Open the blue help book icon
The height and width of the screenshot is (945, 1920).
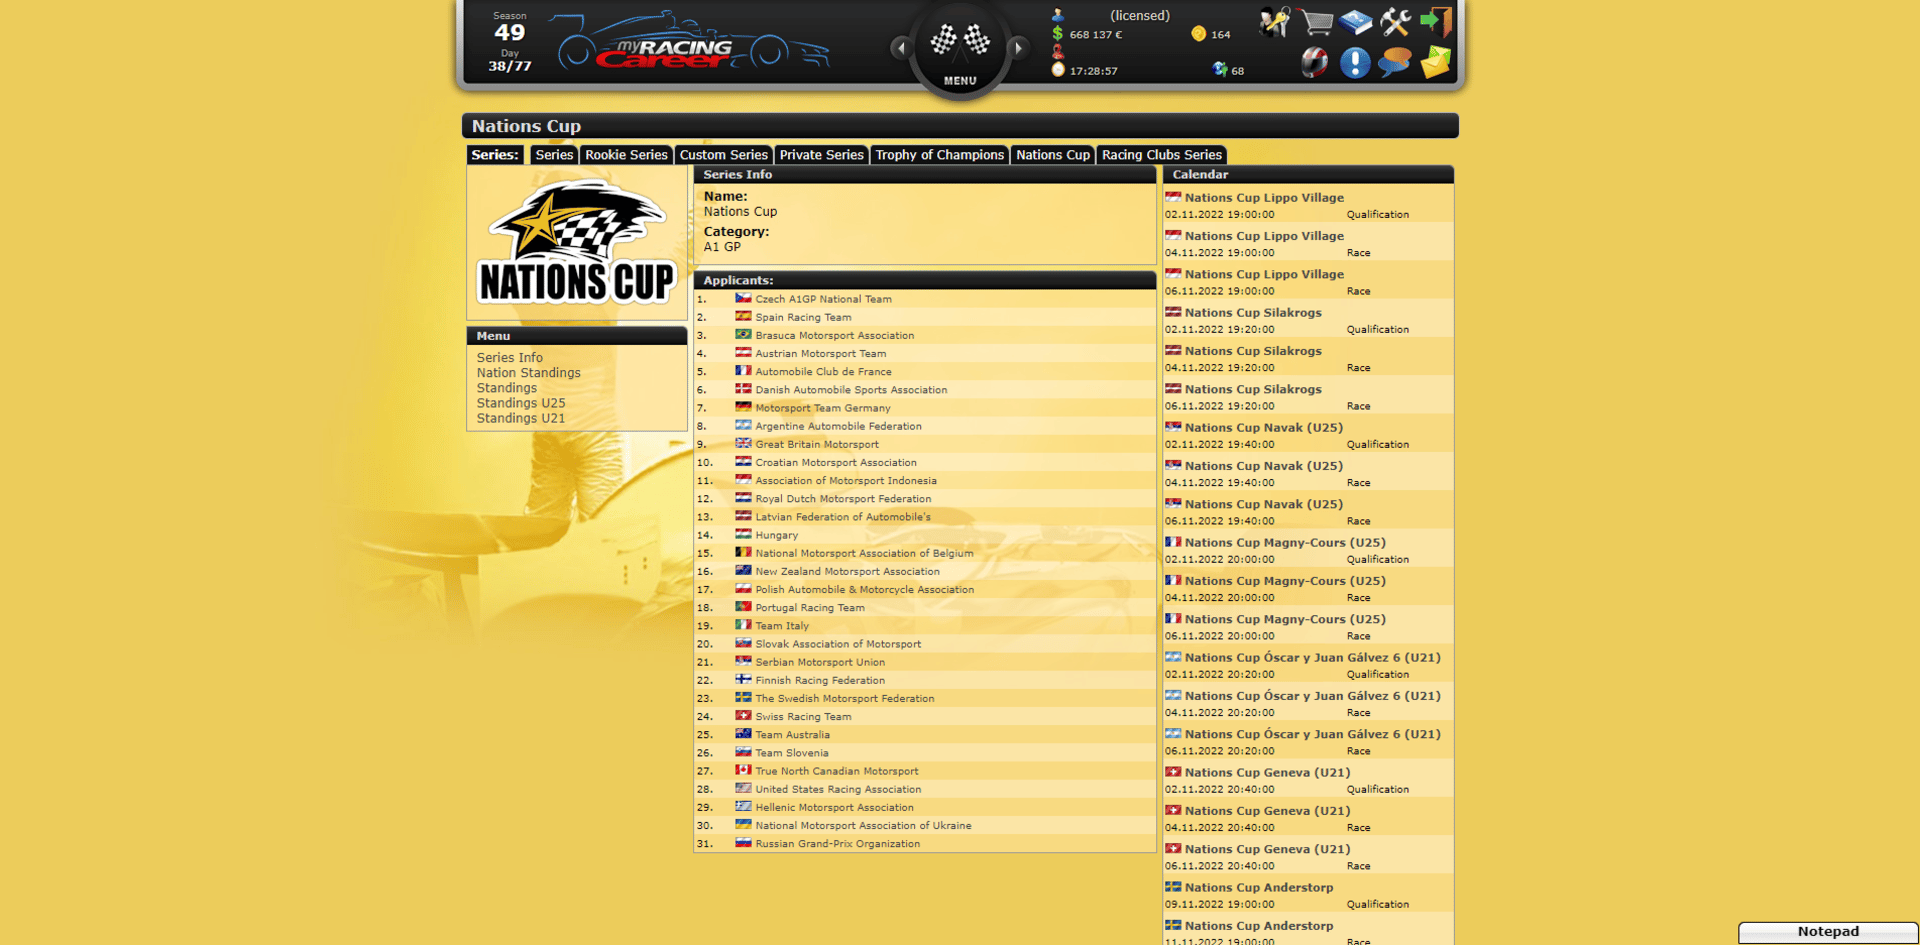click(x=1356, y=22)
